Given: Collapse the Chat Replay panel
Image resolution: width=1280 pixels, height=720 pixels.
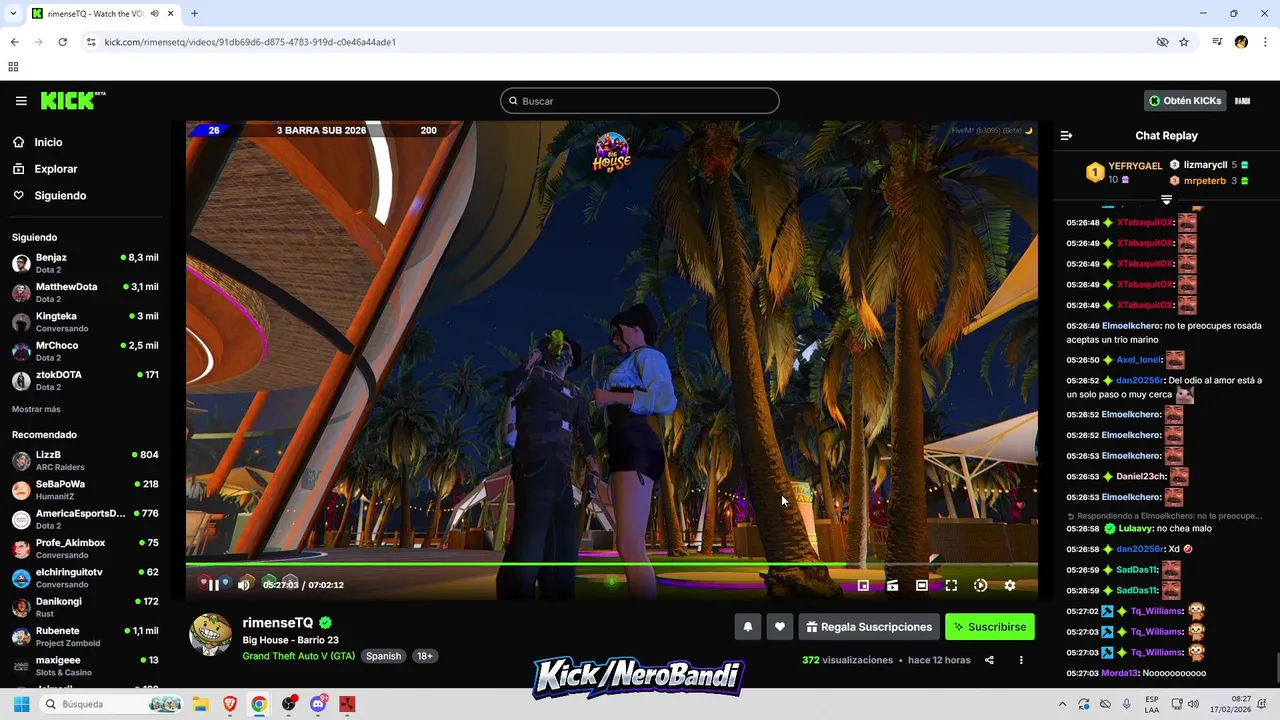Looking at the screenshot, I should [x=1066, y=136].
